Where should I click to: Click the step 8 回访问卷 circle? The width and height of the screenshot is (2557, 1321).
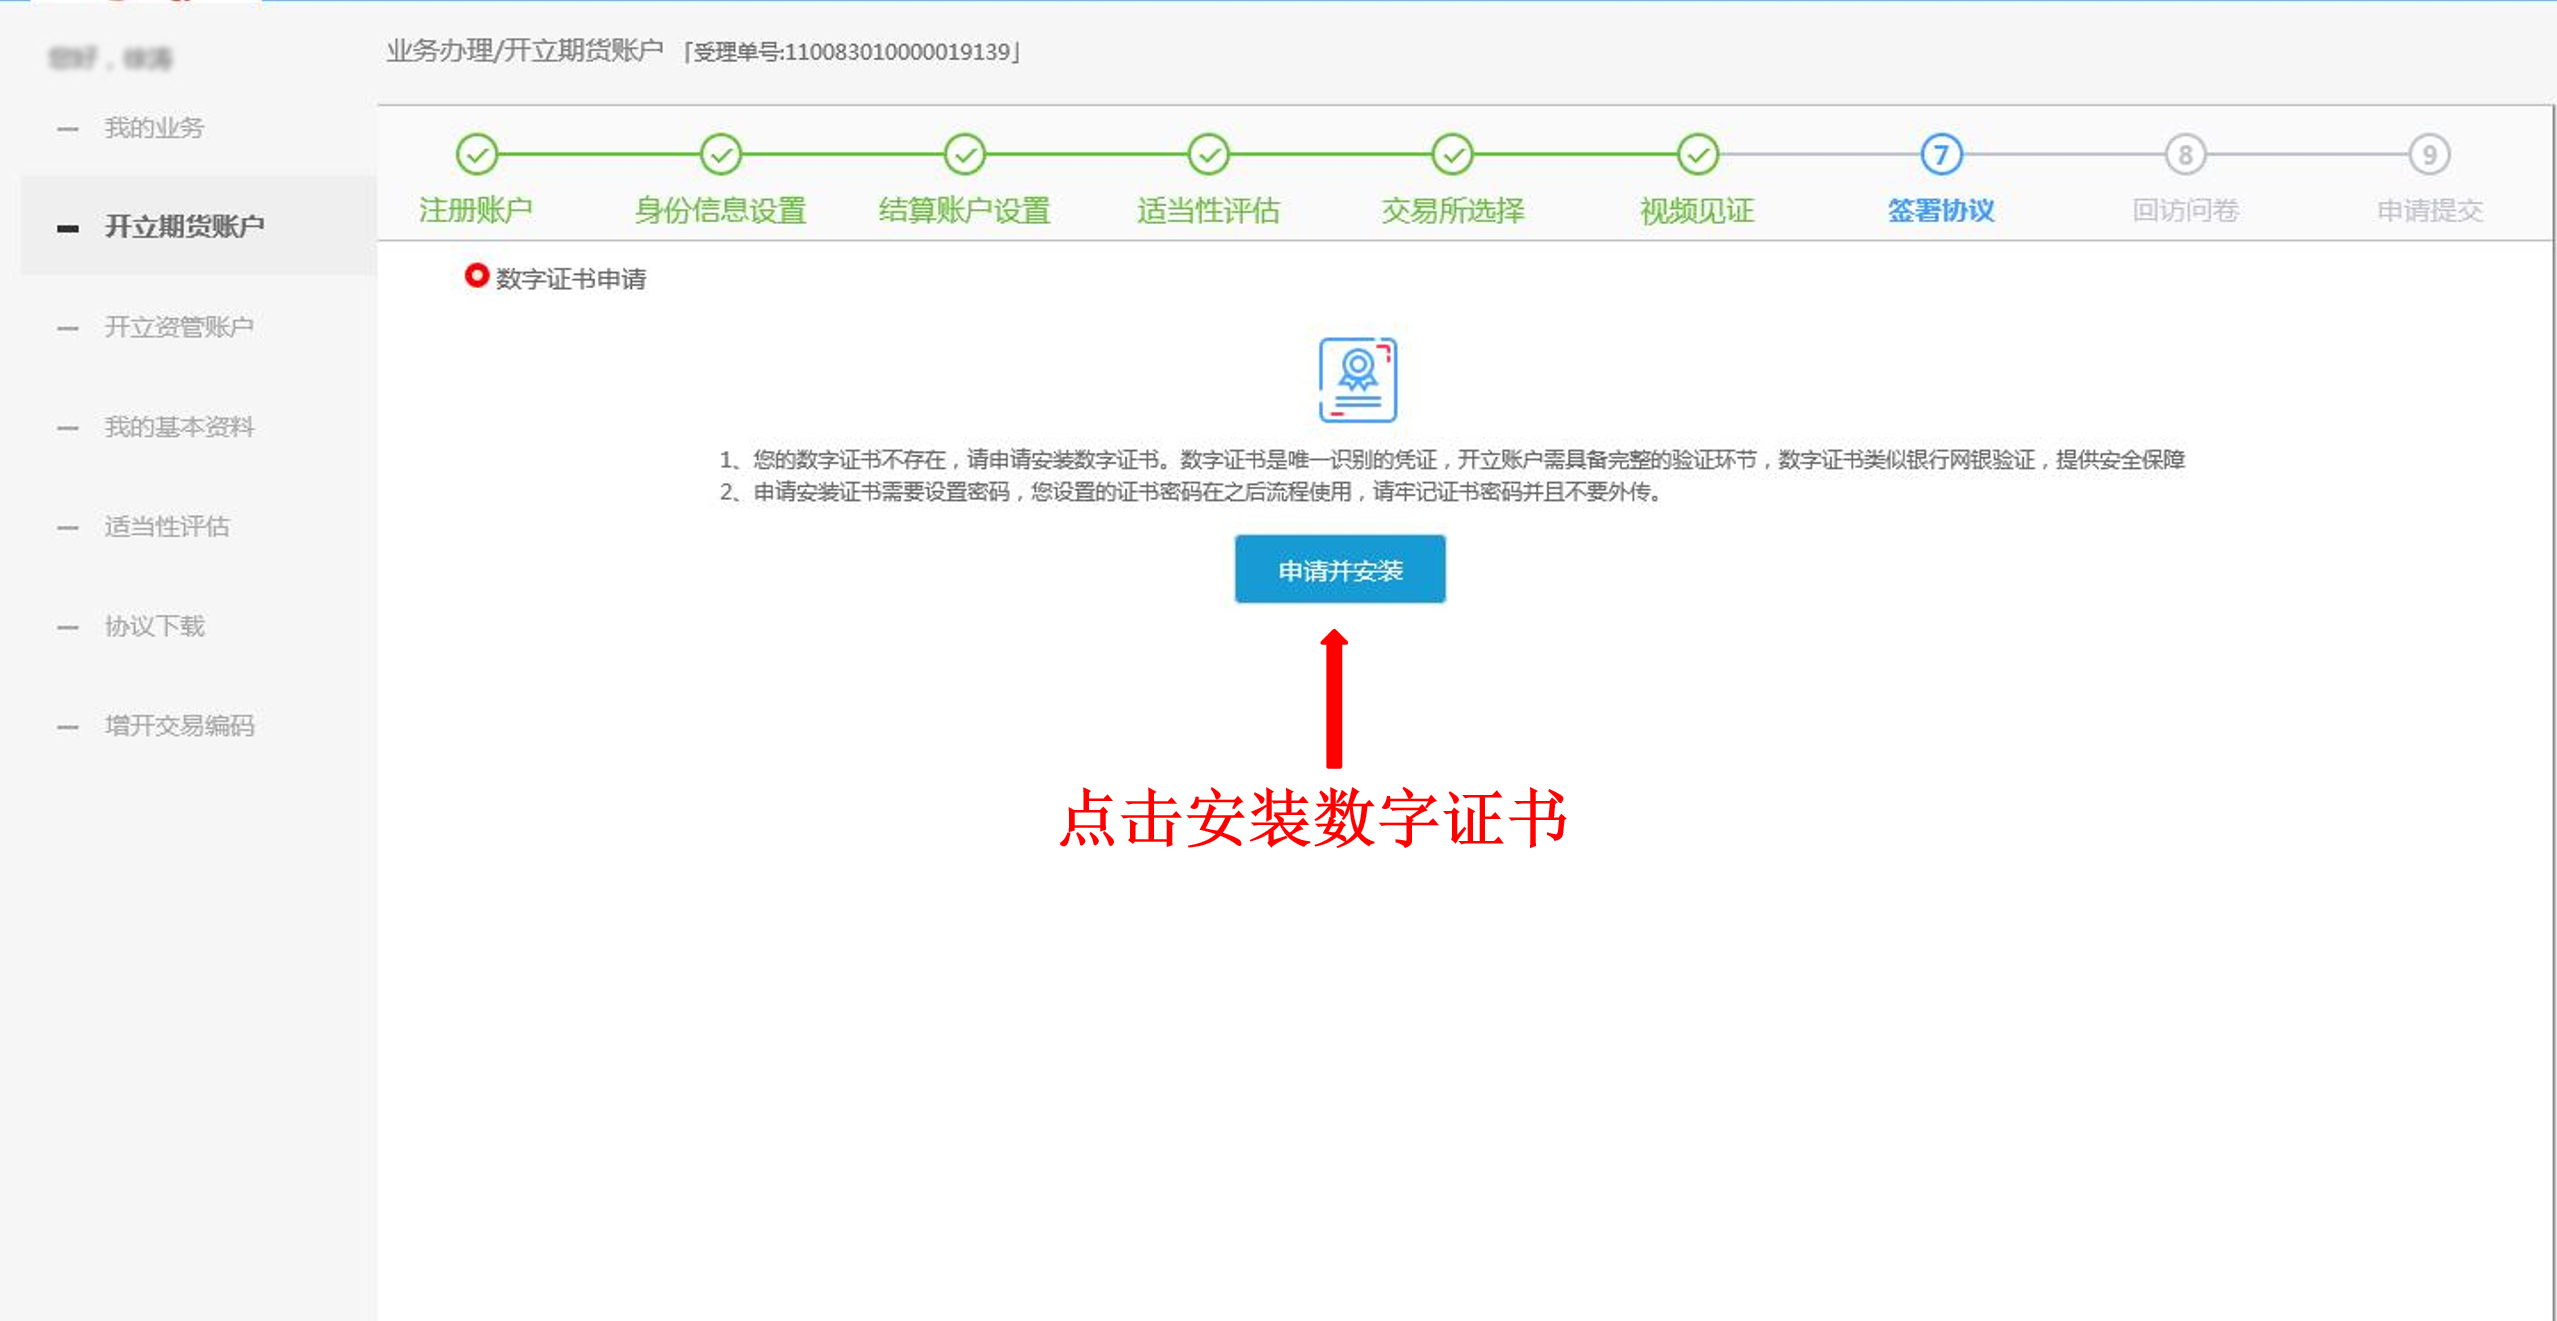tap(2185, 155)
